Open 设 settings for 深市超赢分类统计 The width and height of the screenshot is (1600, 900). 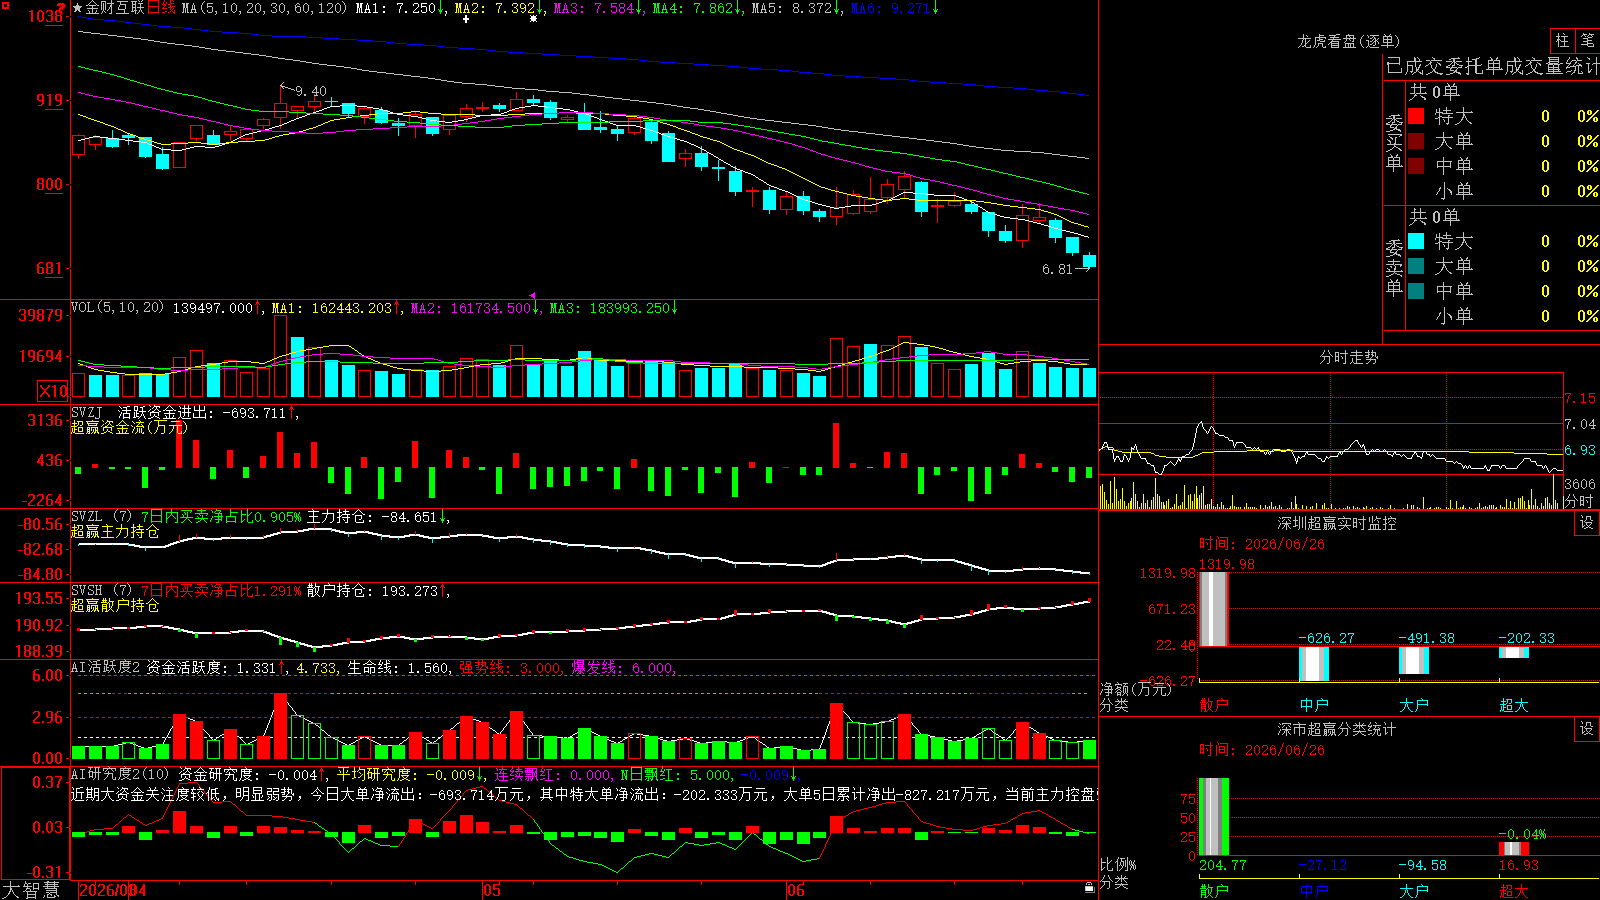point(1587,729)
